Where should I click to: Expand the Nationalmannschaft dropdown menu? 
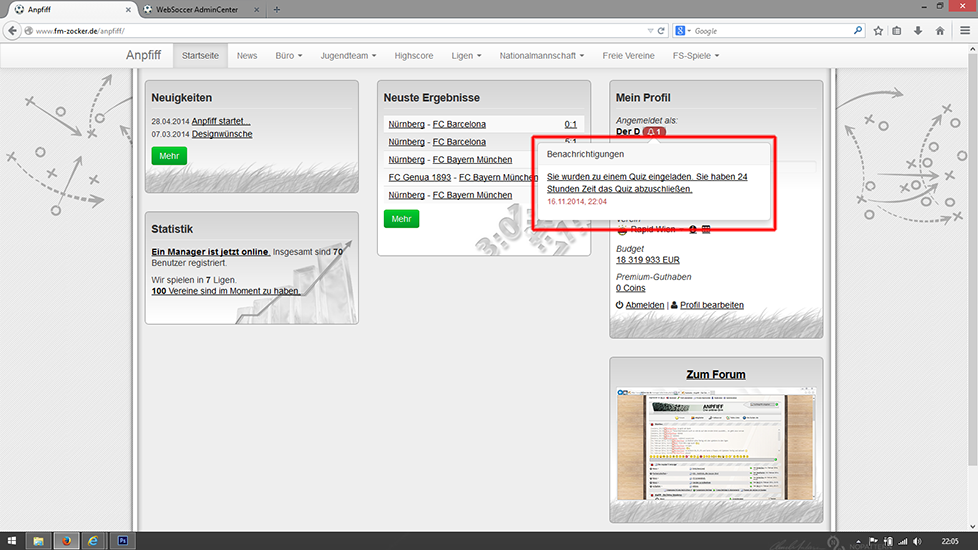[541, 56]
